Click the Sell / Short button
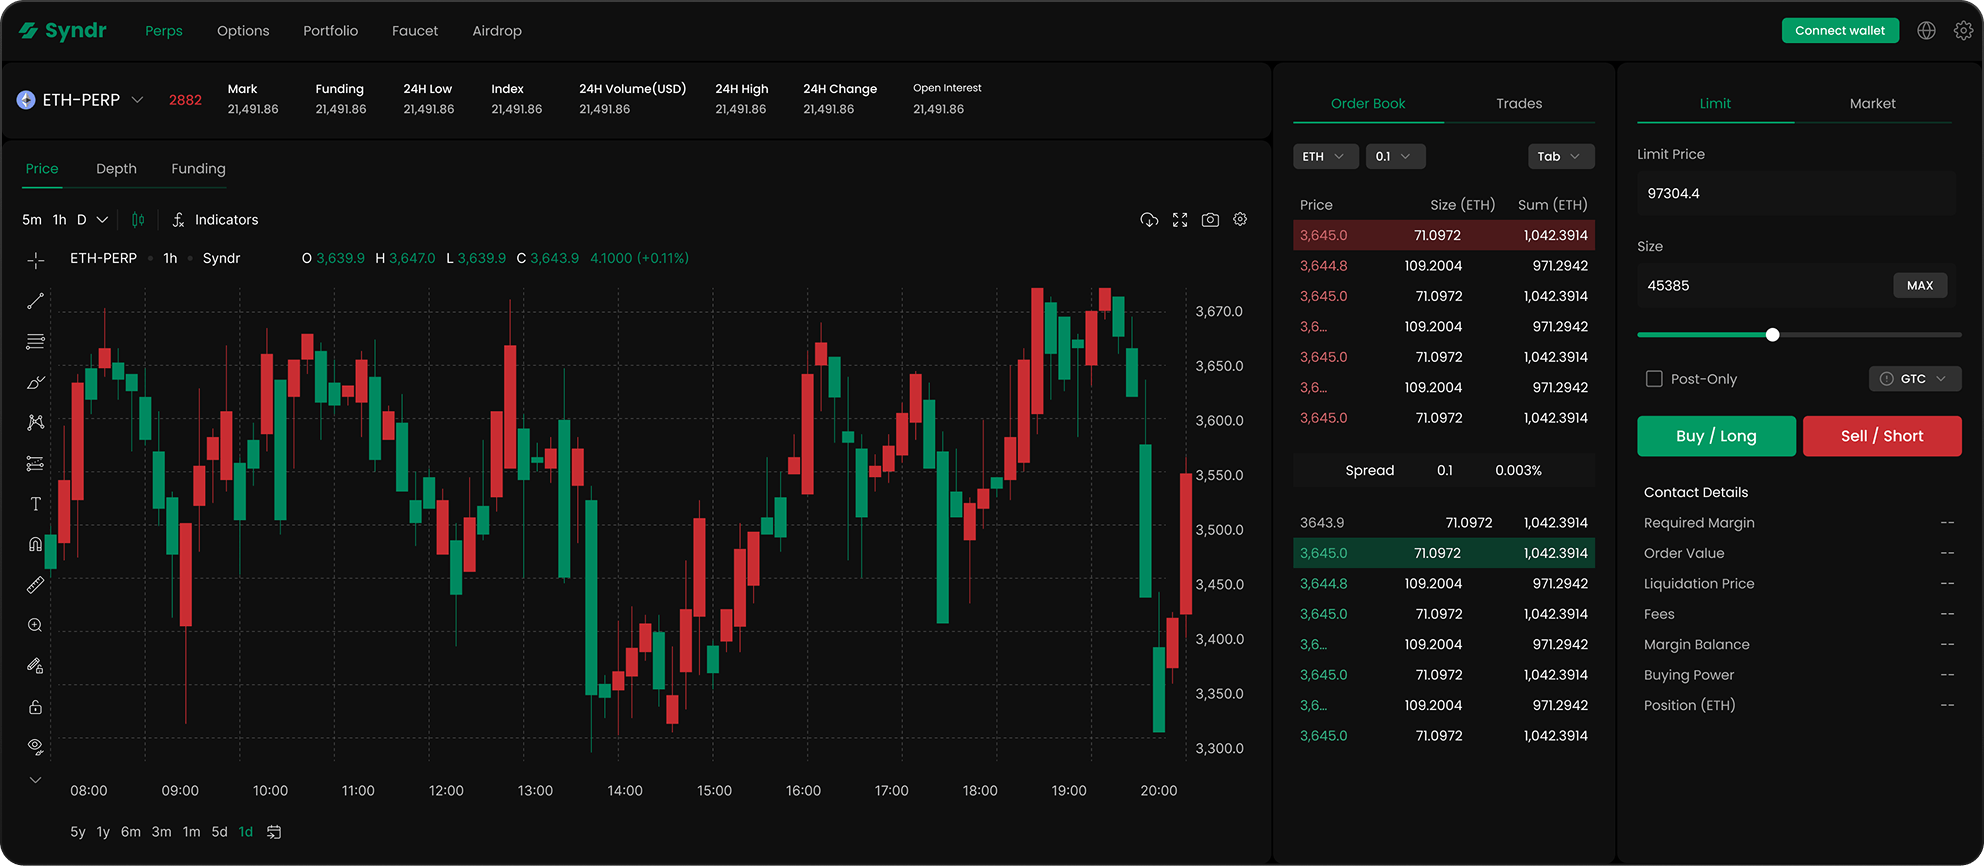Viewport: 1984px width, 866px height. point(1882,436)
